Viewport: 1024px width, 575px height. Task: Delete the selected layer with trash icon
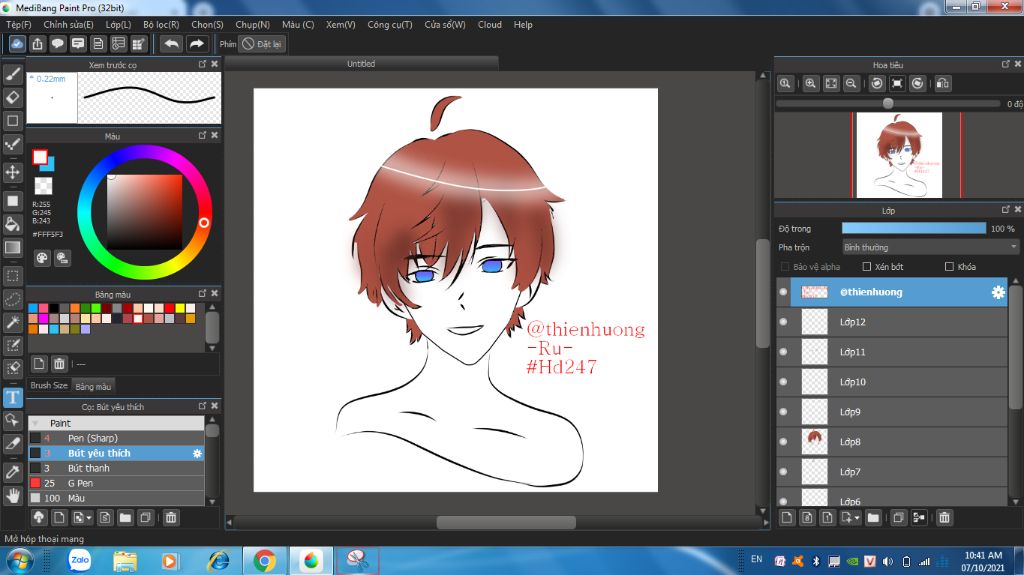(944, 518)
